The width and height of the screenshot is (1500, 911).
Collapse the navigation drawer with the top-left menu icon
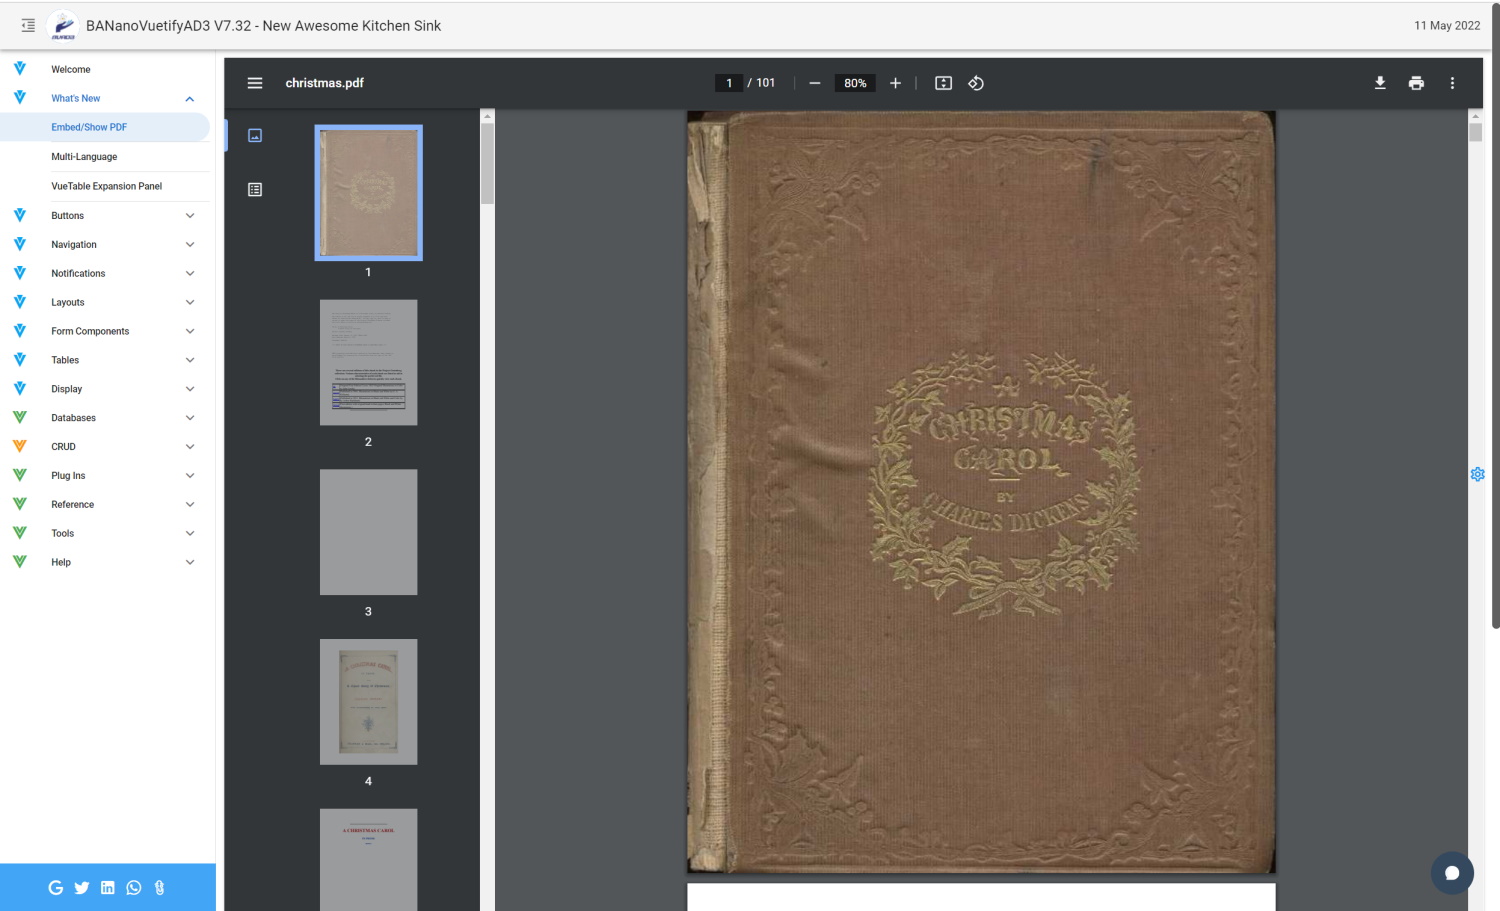(x=28, y=26)
